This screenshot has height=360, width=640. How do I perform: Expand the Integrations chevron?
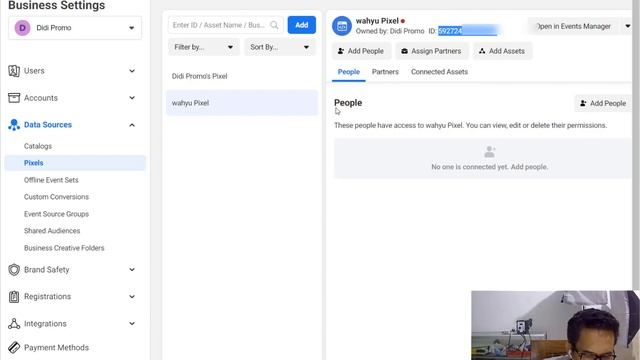(x=132, y=324)
